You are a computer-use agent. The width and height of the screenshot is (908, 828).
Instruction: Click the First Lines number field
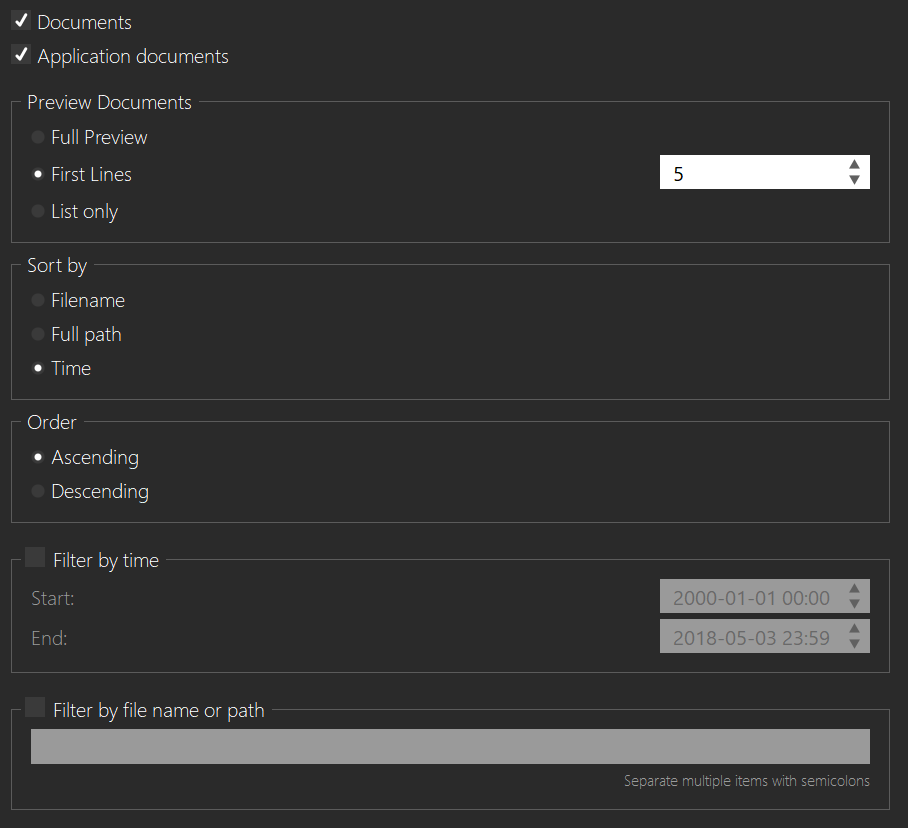coord(750,173)
